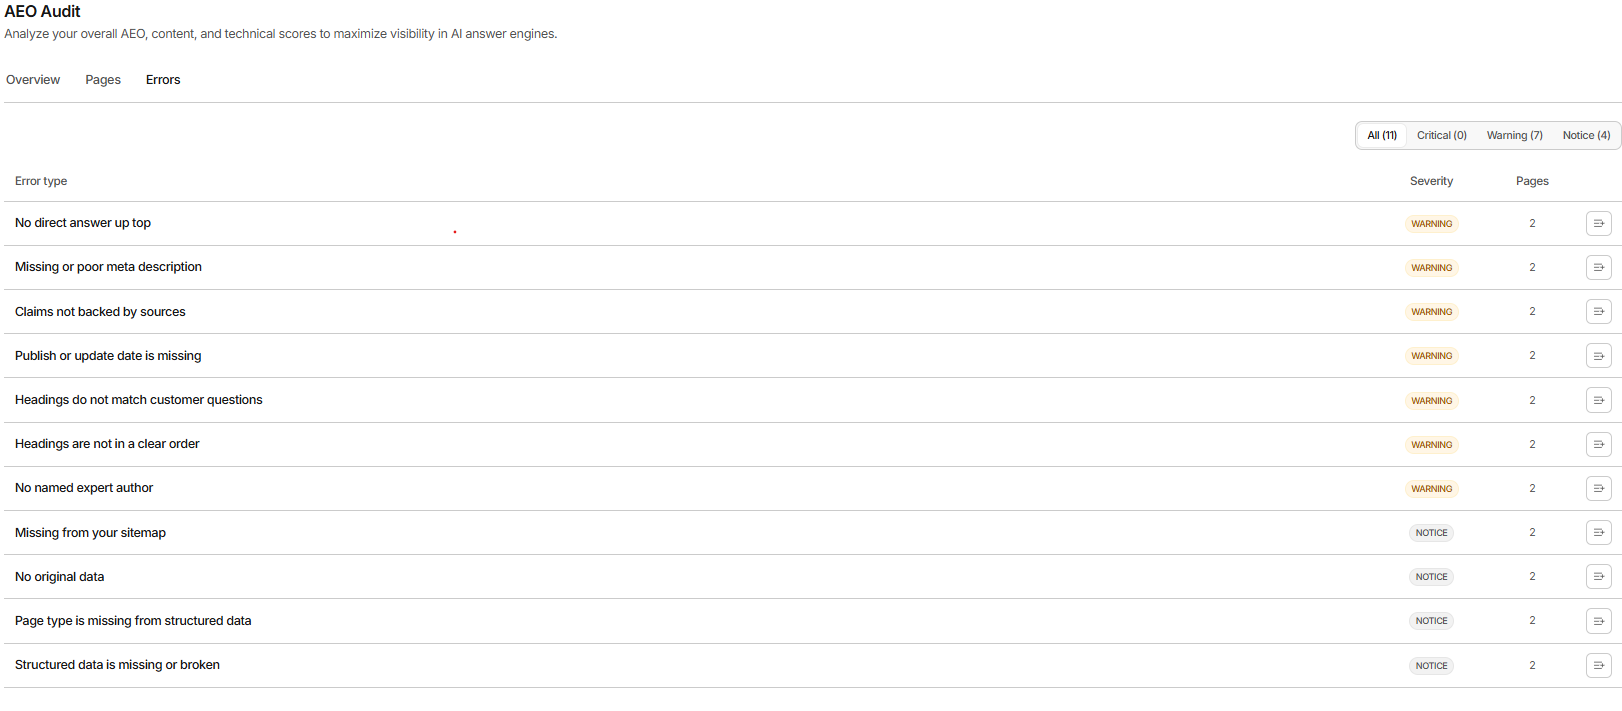Open details icon for Page type is missing from structured data

coord(1598,621)
